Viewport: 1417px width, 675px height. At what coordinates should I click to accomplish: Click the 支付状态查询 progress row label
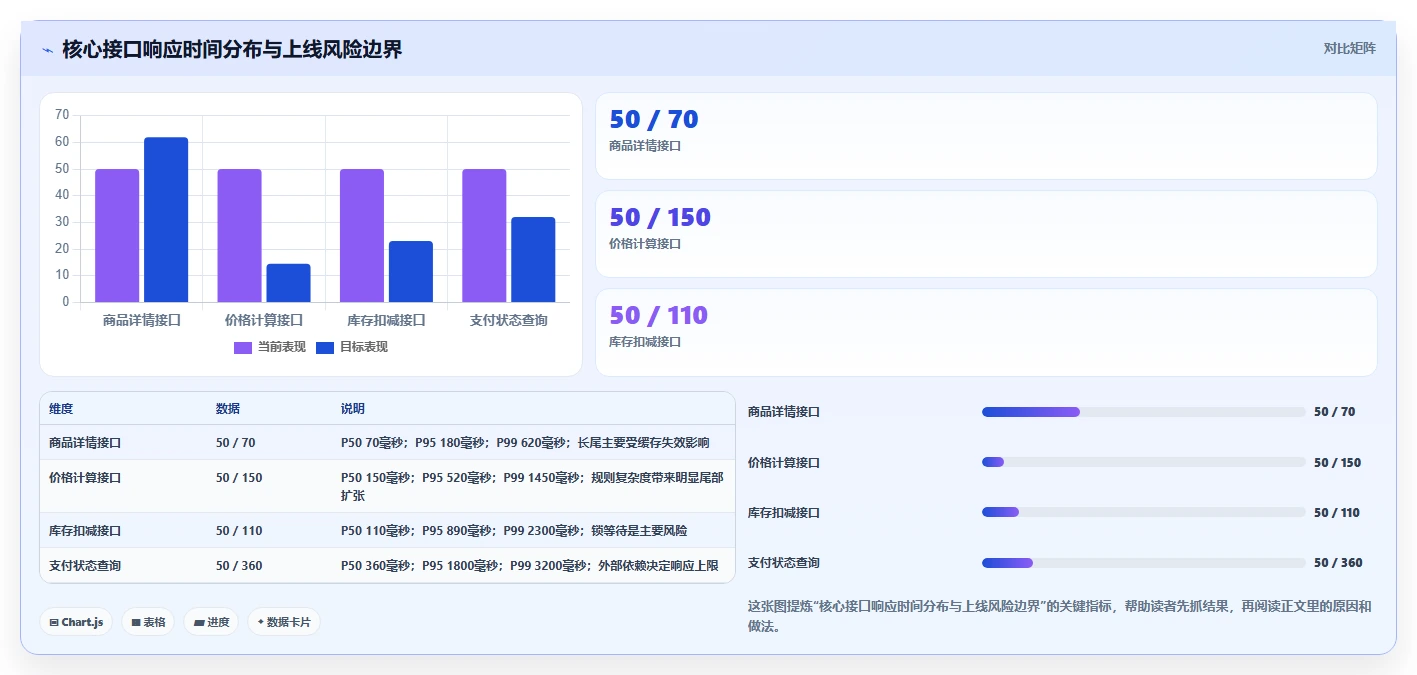point(784,563)
